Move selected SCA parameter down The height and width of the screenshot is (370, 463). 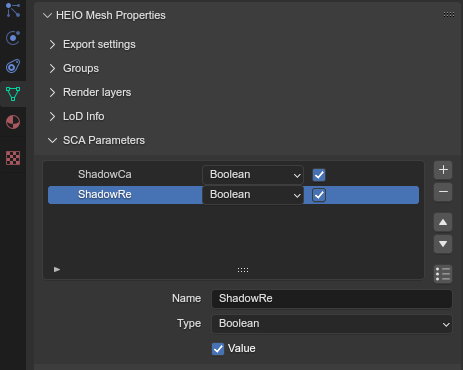pyautogui.click(x=443, y=244)
